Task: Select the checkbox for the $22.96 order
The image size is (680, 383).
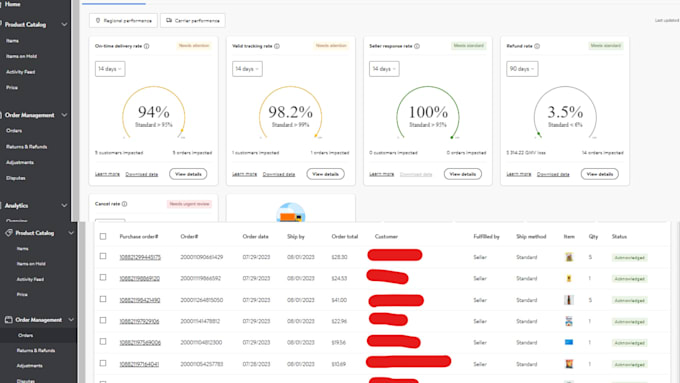Action: coord(103,321)
